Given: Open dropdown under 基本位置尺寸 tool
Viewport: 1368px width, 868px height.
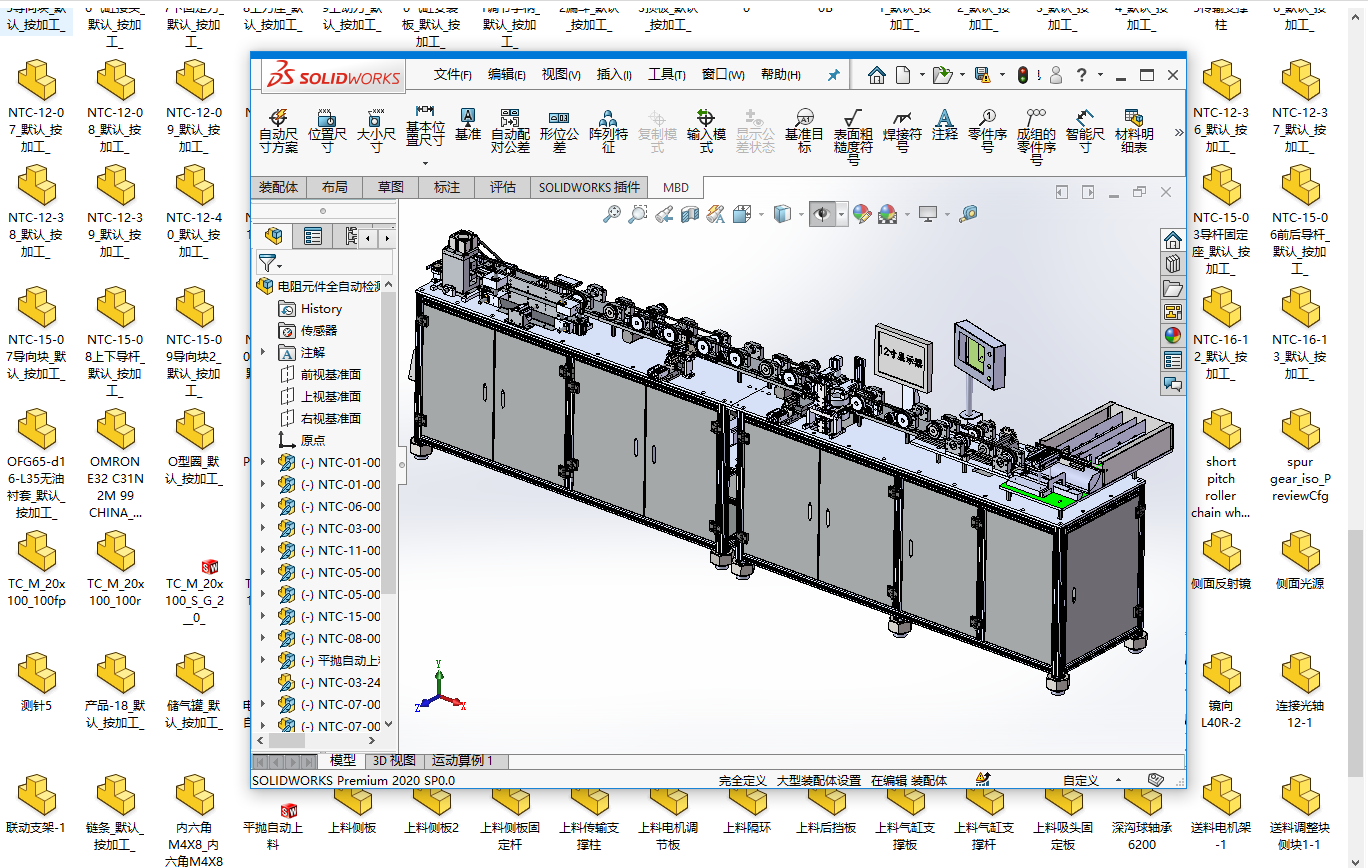Looking at the screenshot, I should click(425, 163).
